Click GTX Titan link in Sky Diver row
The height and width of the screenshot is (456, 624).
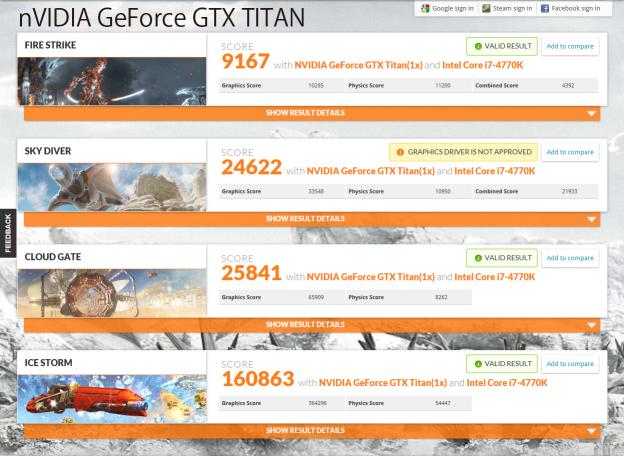(x=370, y=171)
